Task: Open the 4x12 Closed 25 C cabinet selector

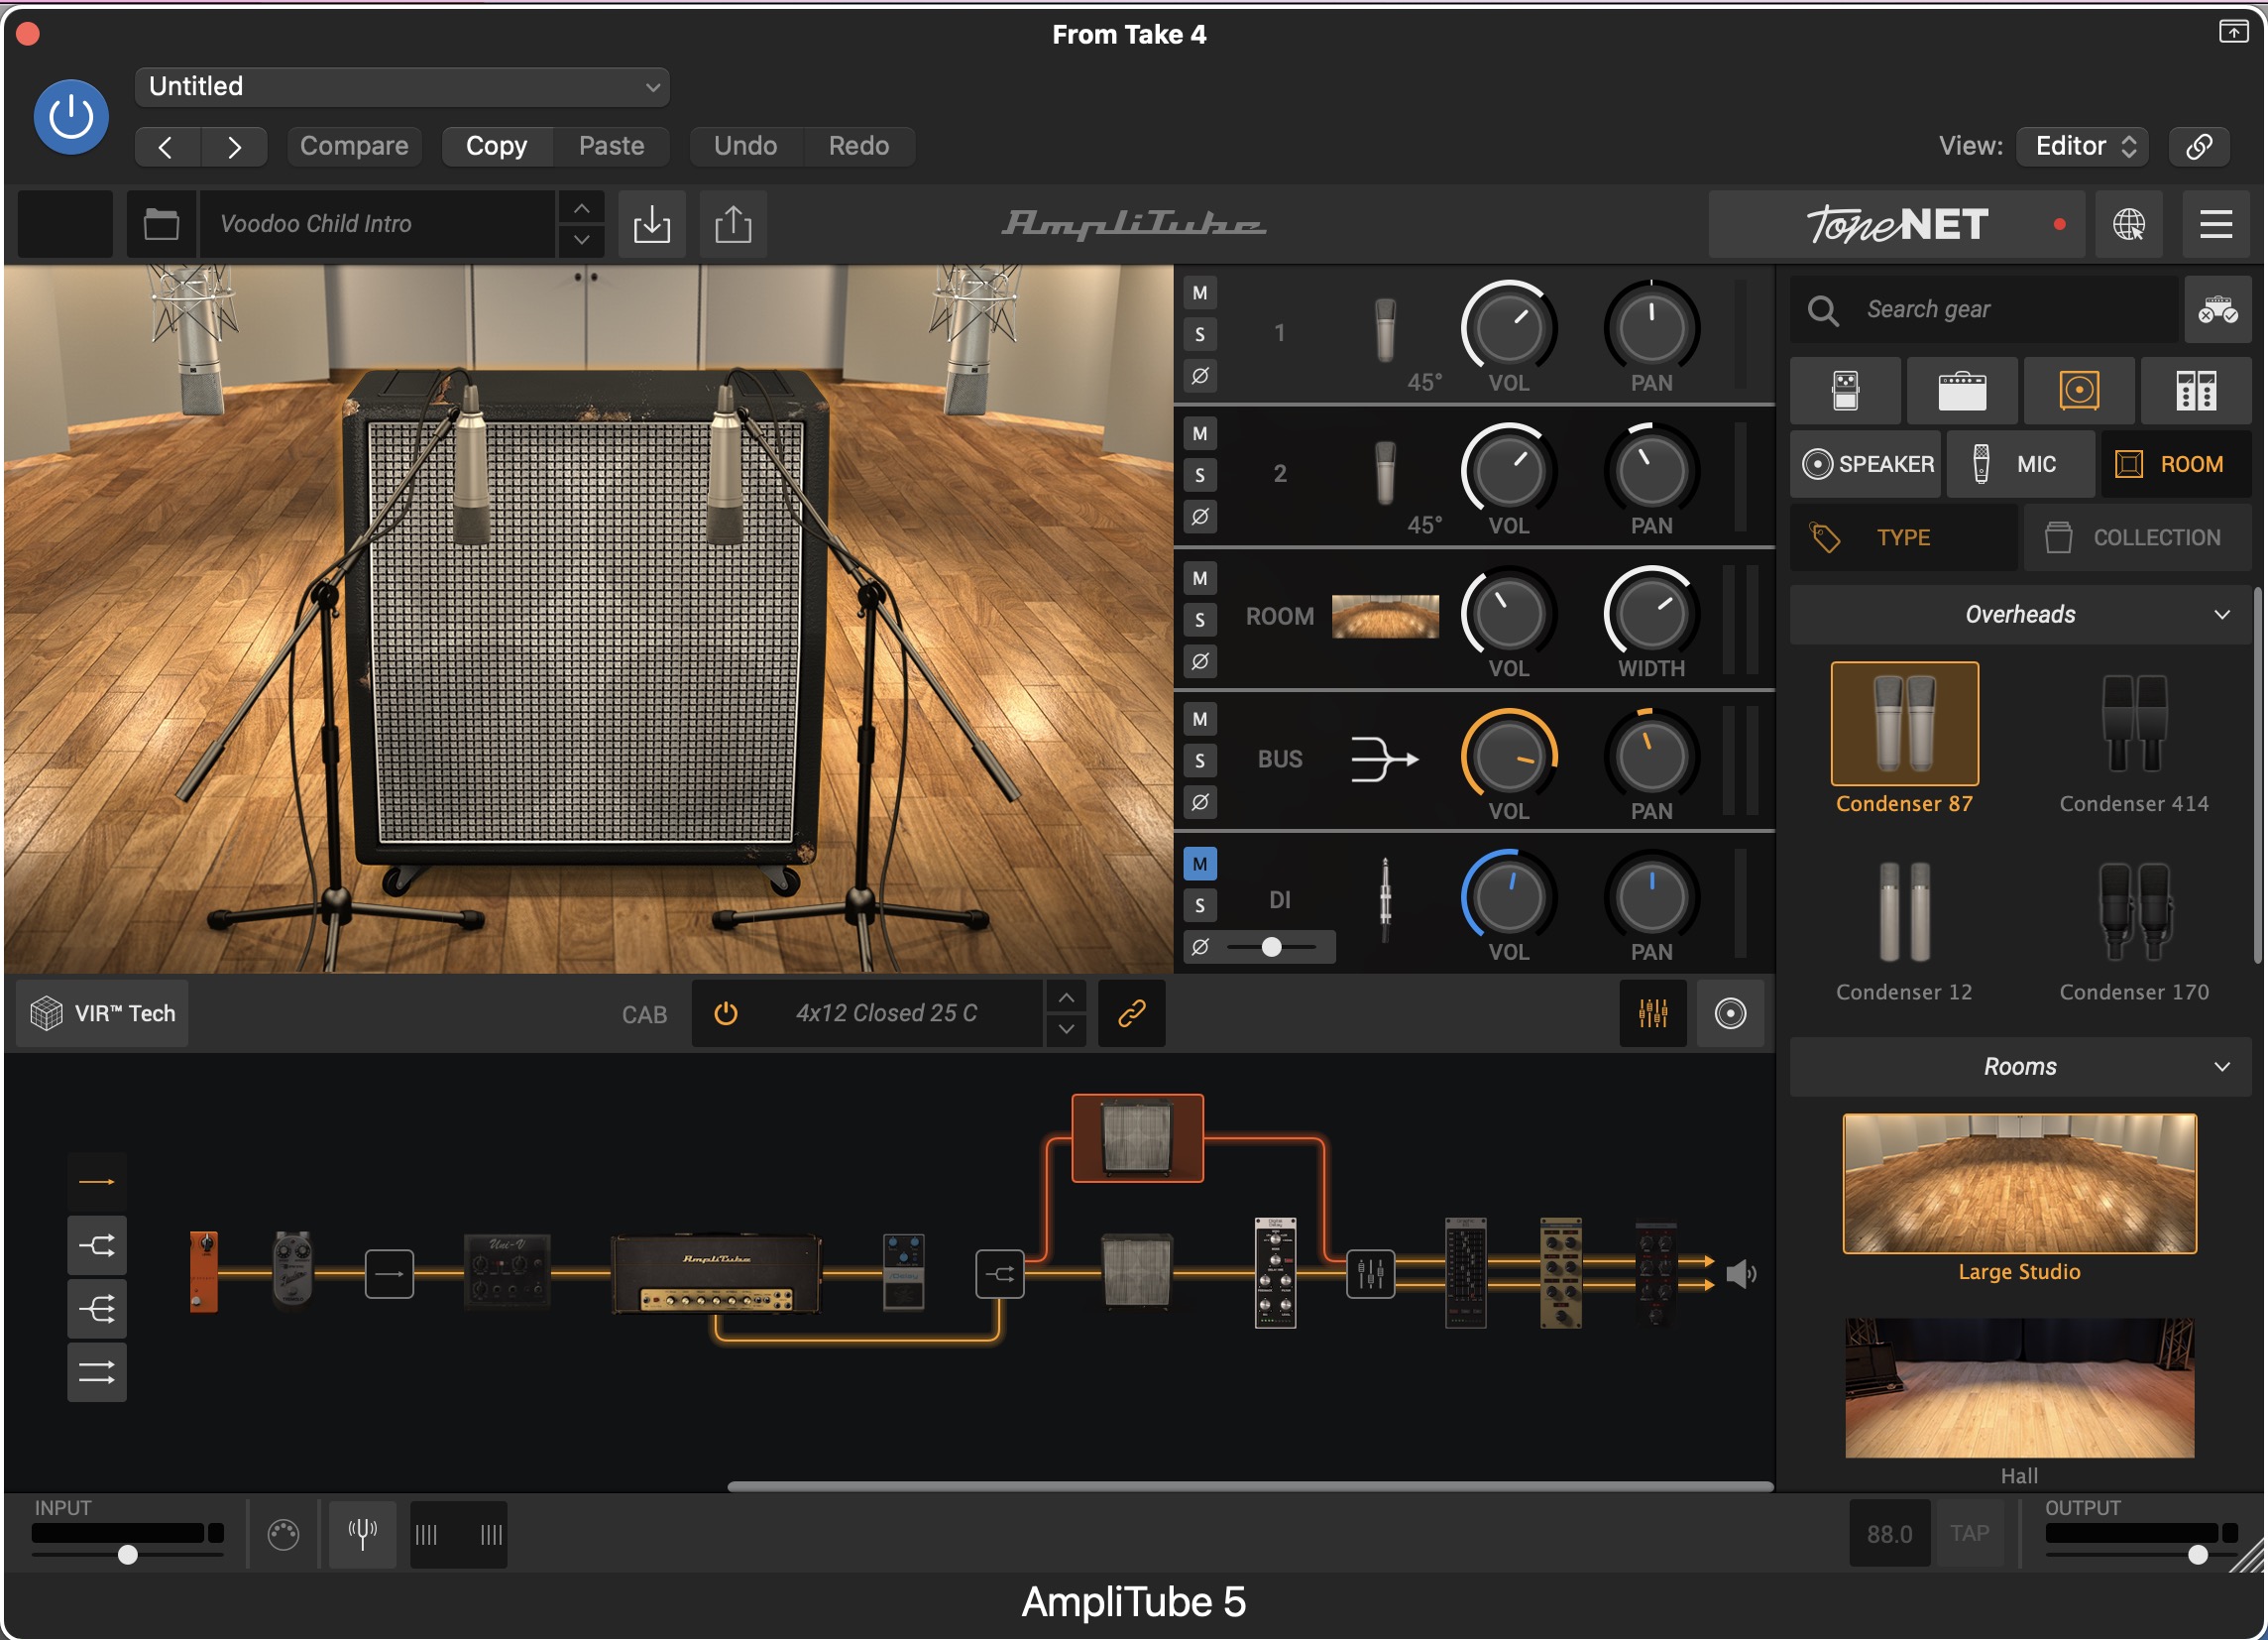Action: pos(886,1014)
